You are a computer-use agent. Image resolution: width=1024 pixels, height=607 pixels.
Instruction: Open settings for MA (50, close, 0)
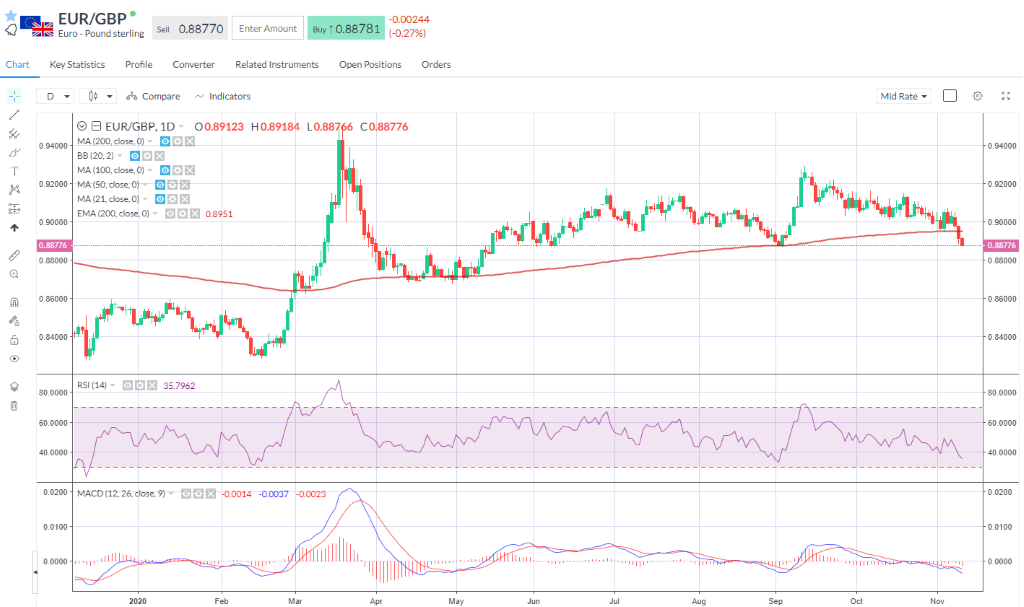coord(172,184)
